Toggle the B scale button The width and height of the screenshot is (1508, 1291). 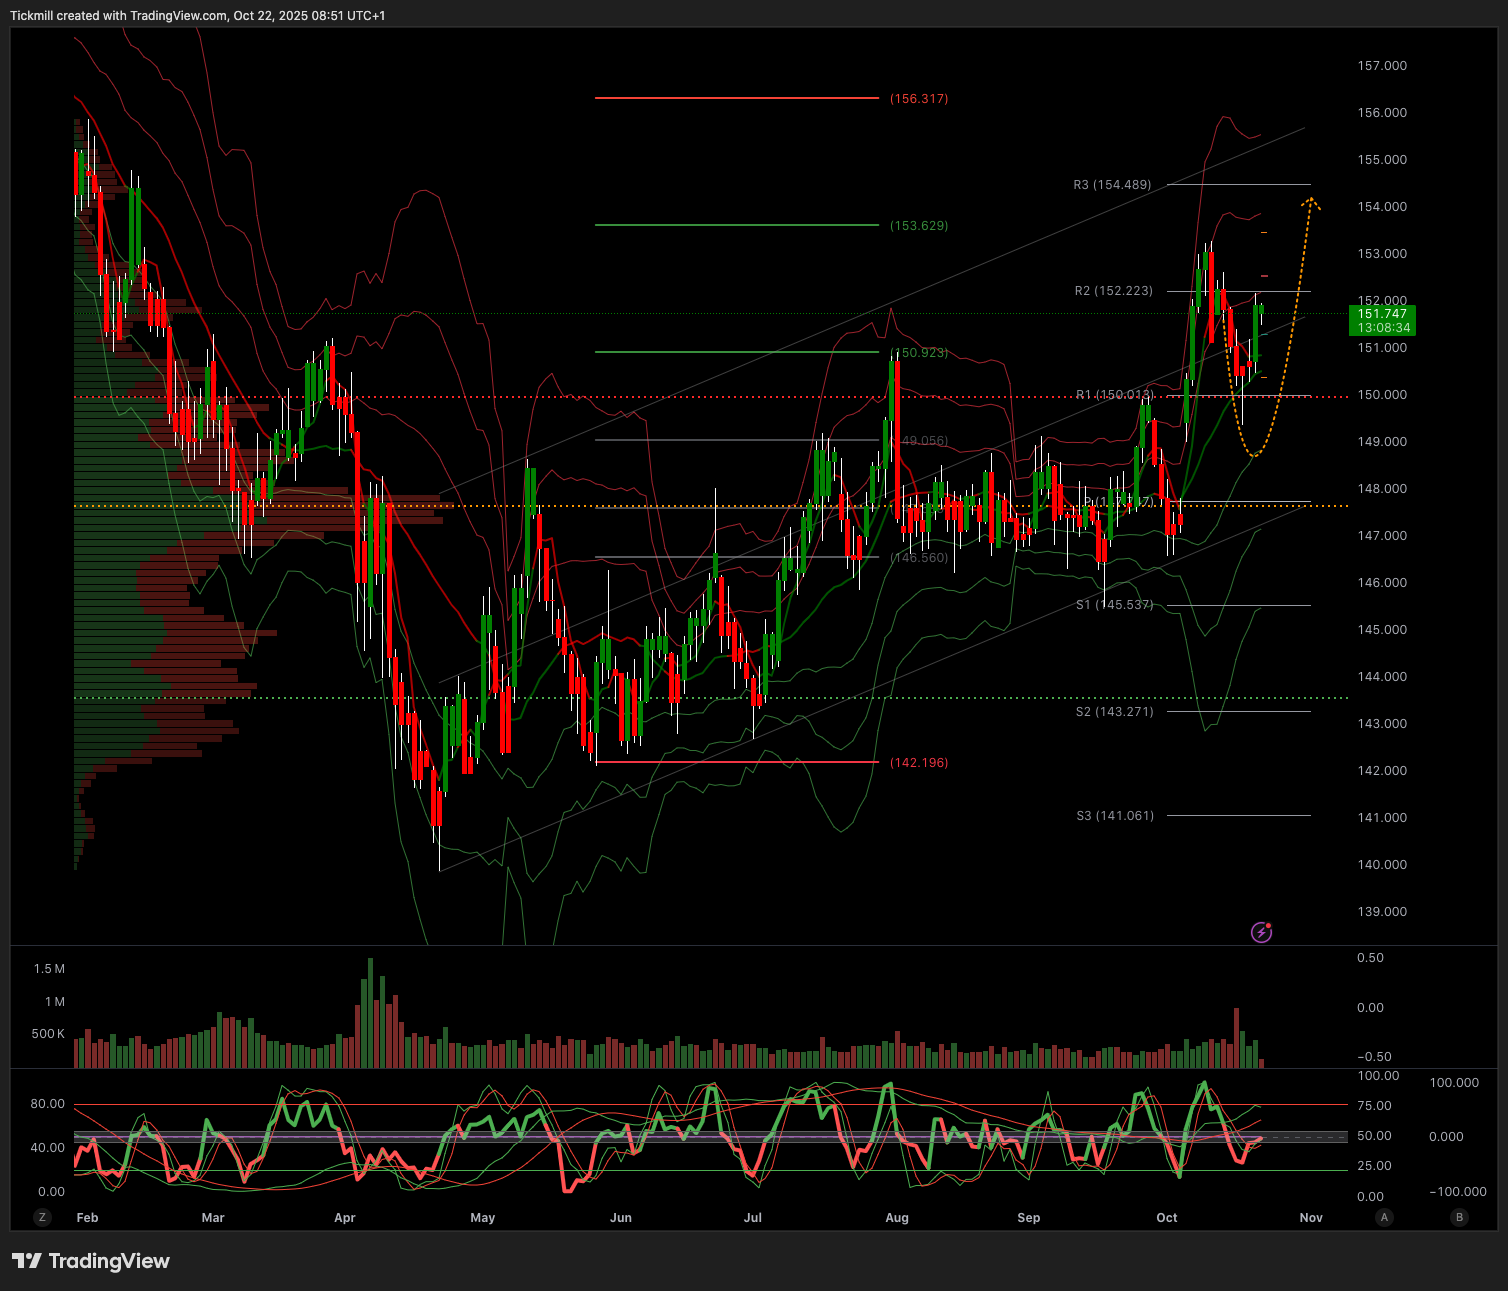tap(1459, 1217)
